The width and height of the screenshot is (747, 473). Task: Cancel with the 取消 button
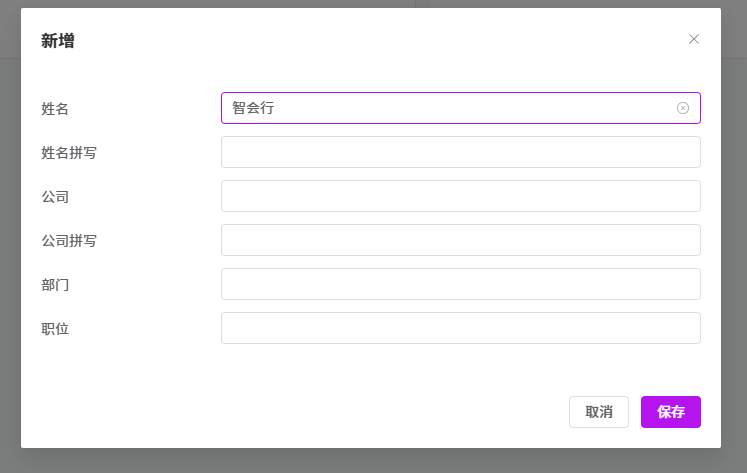click(x=599, y=412)
